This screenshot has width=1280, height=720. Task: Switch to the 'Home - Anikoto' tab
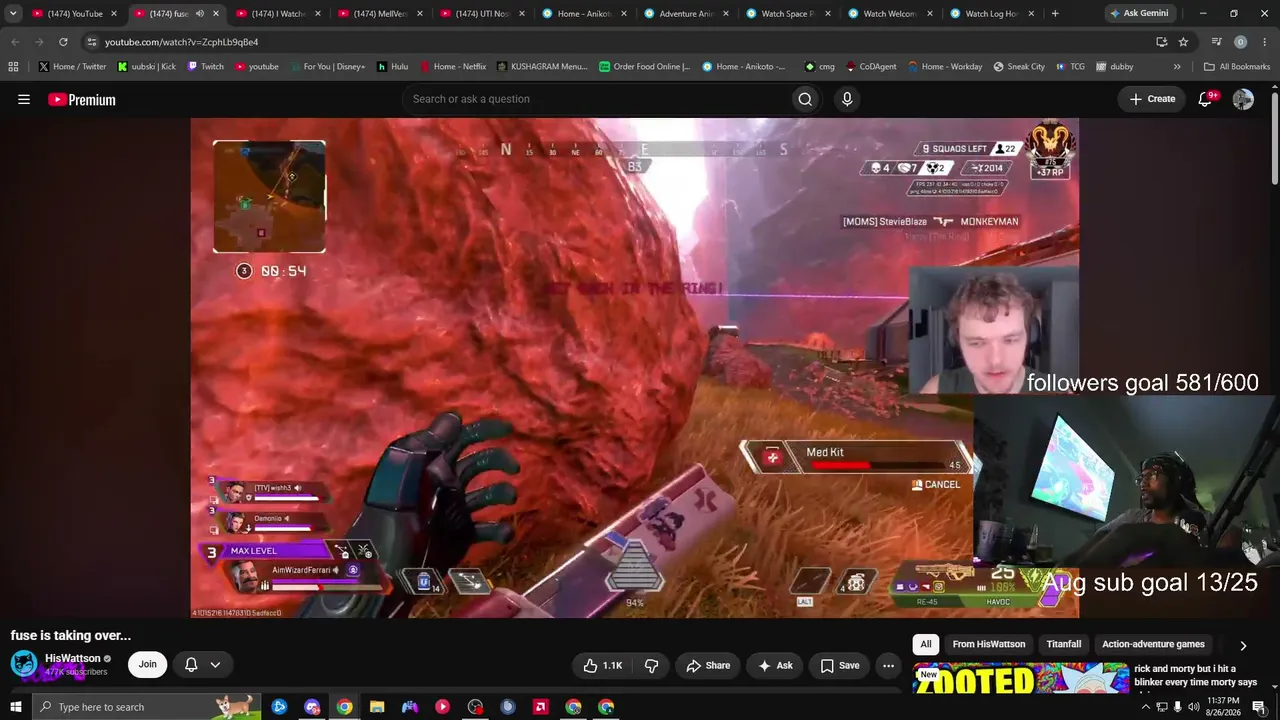pyautogui.click(x=585, y=14)
